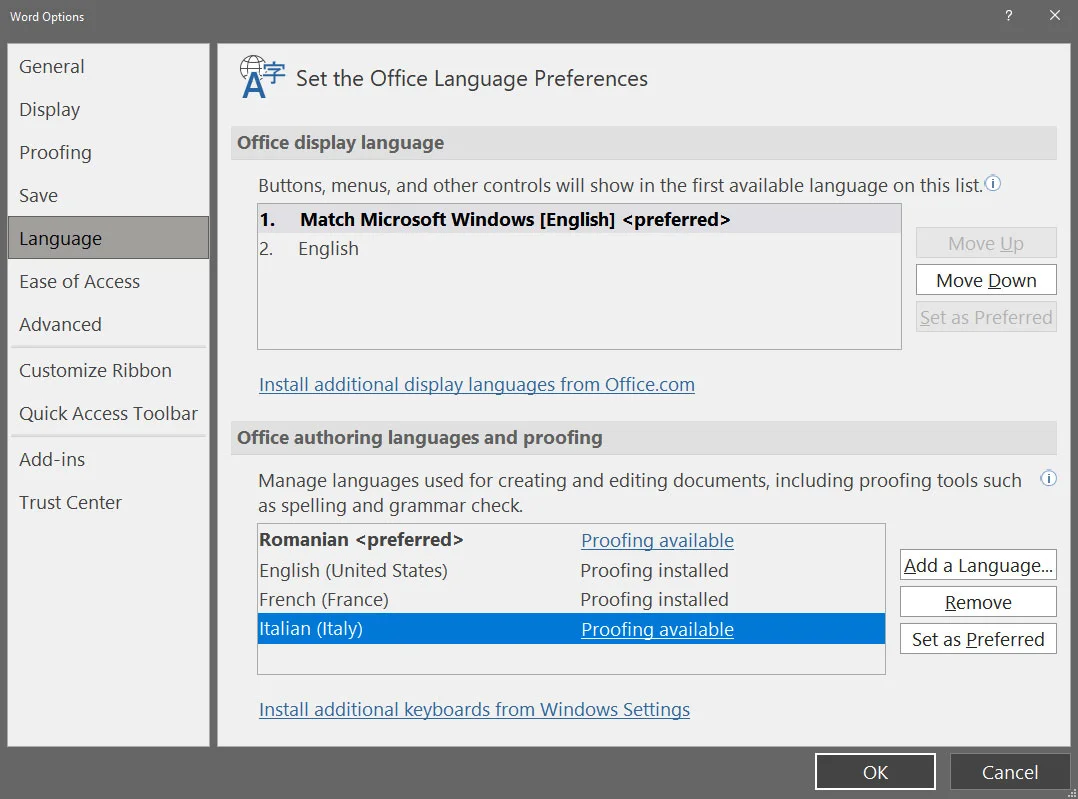Click the Help question mark in title bar
Image resolution: width=1078 pixels, height=799 pixels.
(1009, 16)
